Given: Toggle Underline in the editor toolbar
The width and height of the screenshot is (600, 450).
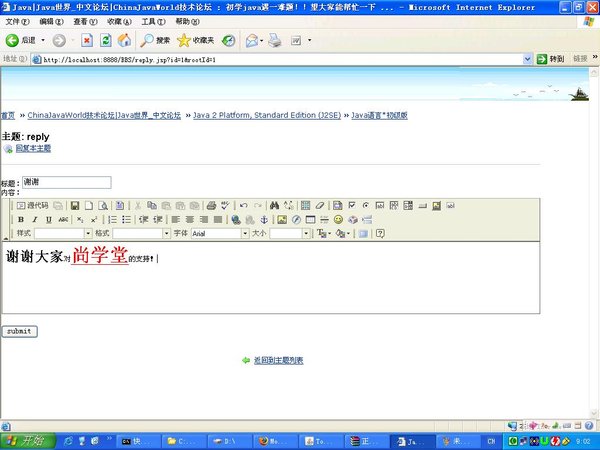Looking at the screenshot, I should [x=48, y=219].
